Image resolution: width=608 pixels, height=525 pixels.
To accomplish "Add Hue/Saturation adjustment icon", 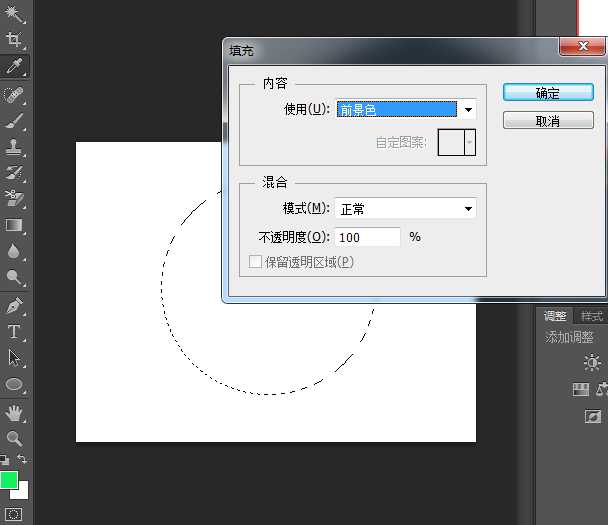I will pyautogui.click(x=580, y=390).
